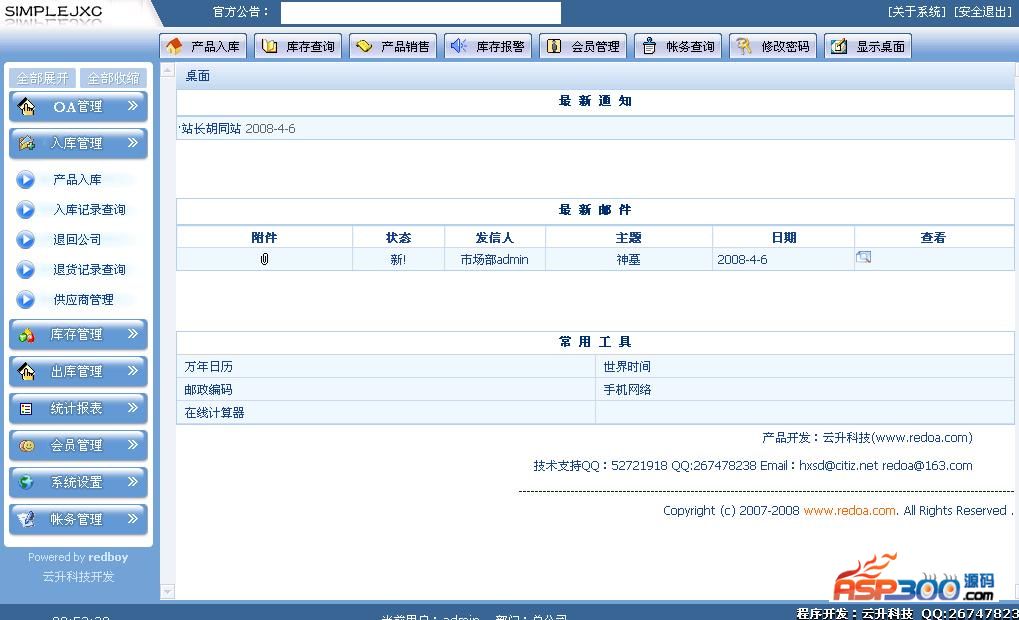Click the card icon on 会员管理 toolbar button
The height and width of the screenshot is (620, 1019).
coord(554,46)
